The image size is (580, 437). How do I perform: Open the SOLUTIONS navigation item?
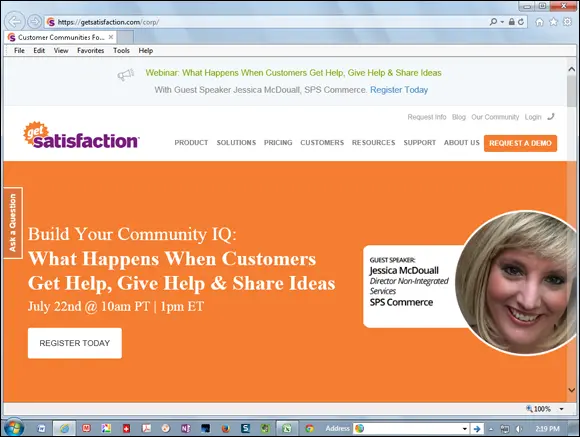pyautogui.click(x=236, y=143)
